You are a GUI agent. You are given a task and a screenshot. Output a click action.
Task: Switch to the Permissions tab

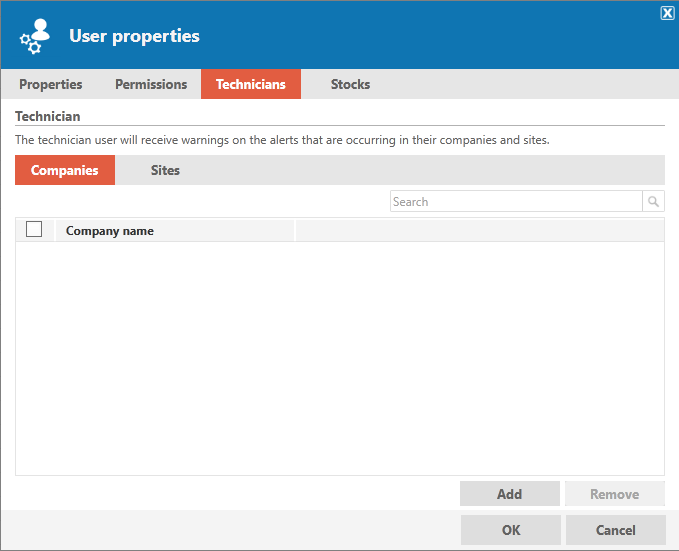point(151,84)
